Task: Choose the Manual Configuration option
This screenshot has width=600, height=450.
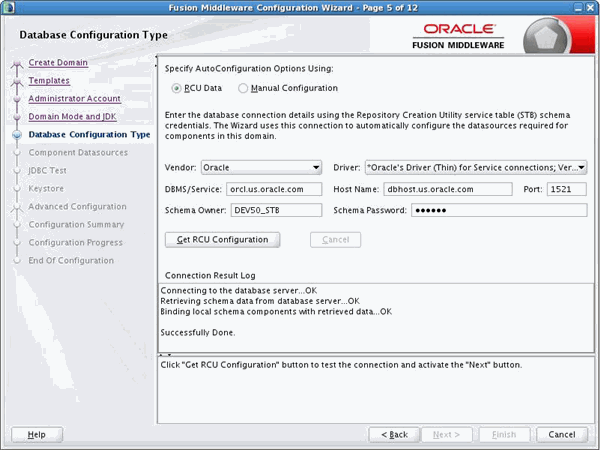Action: click(x=243, y=88)
